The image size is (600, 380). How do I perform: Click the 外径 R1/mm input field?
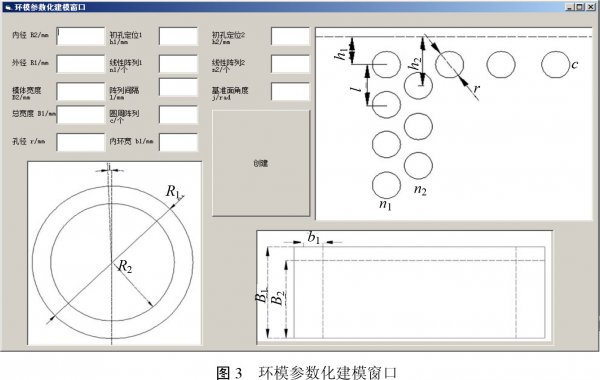pos(81,64)
